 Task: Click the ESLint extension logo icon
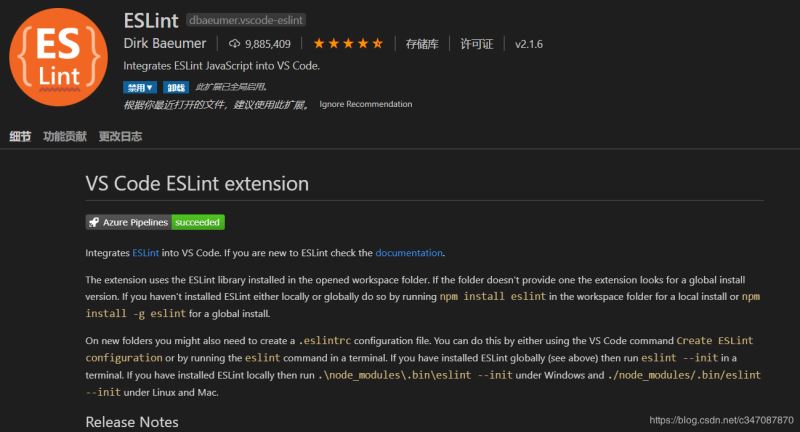(x=58, y=57)
